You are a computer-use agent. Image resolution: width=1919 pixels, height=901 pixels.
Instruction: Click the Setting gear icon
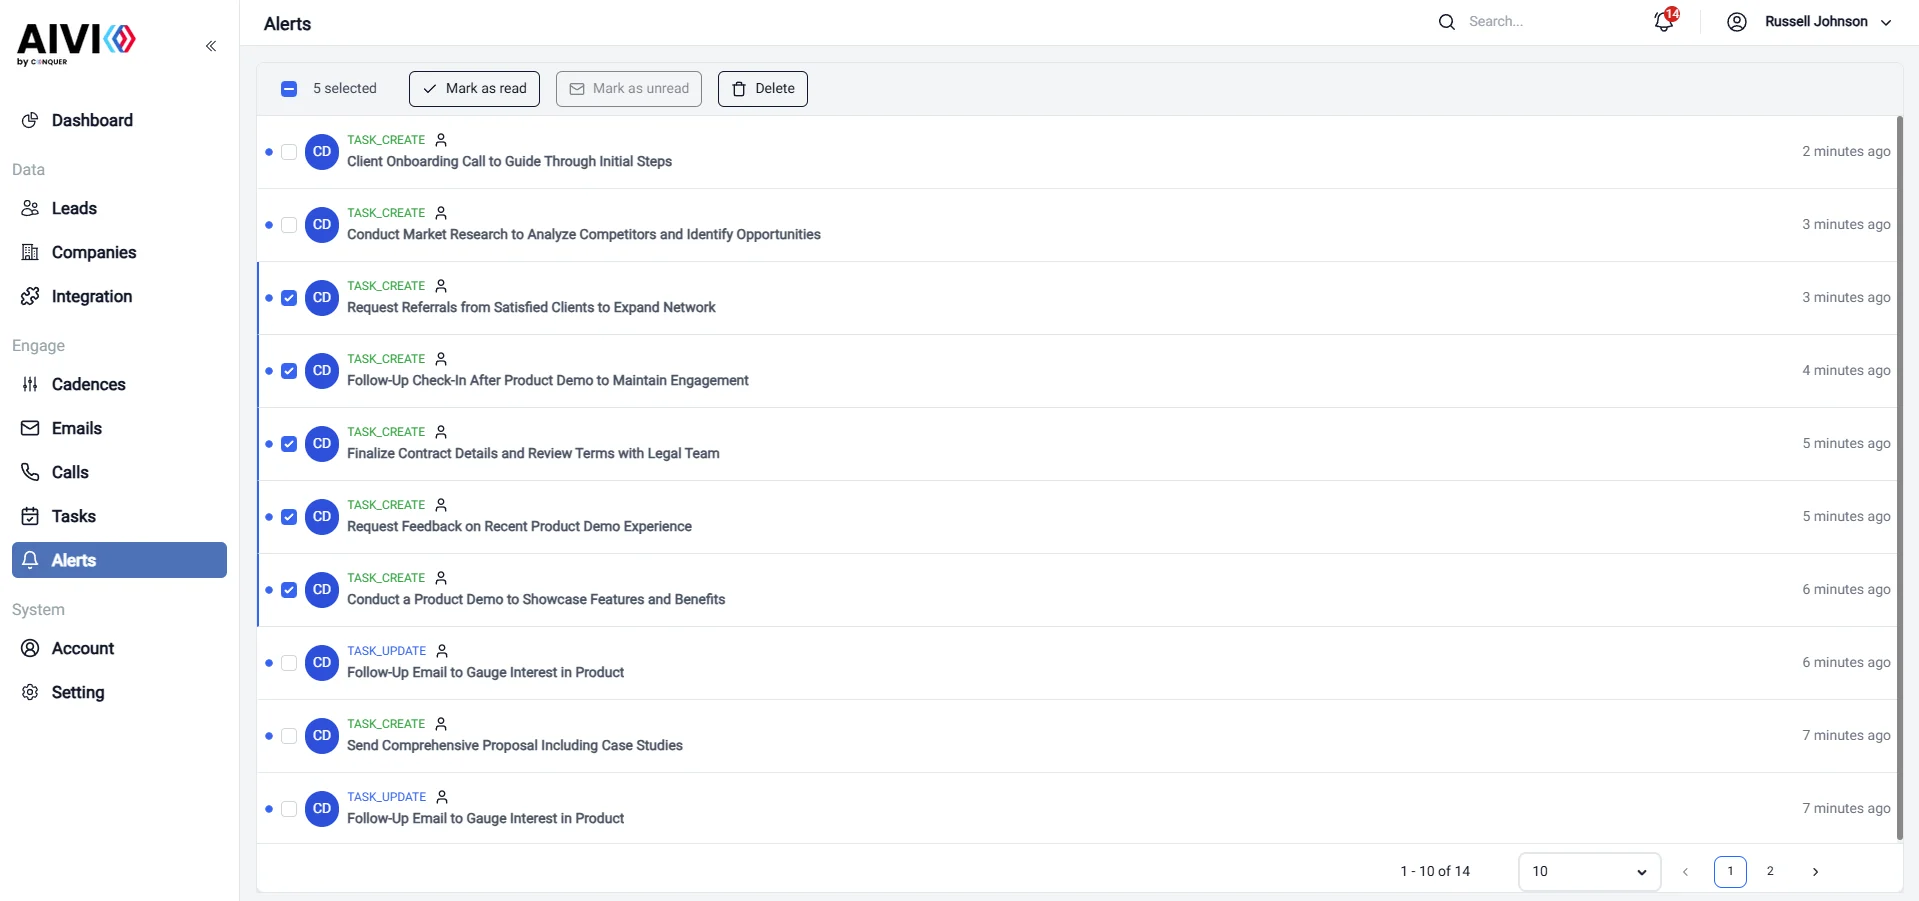pos(30,692)
